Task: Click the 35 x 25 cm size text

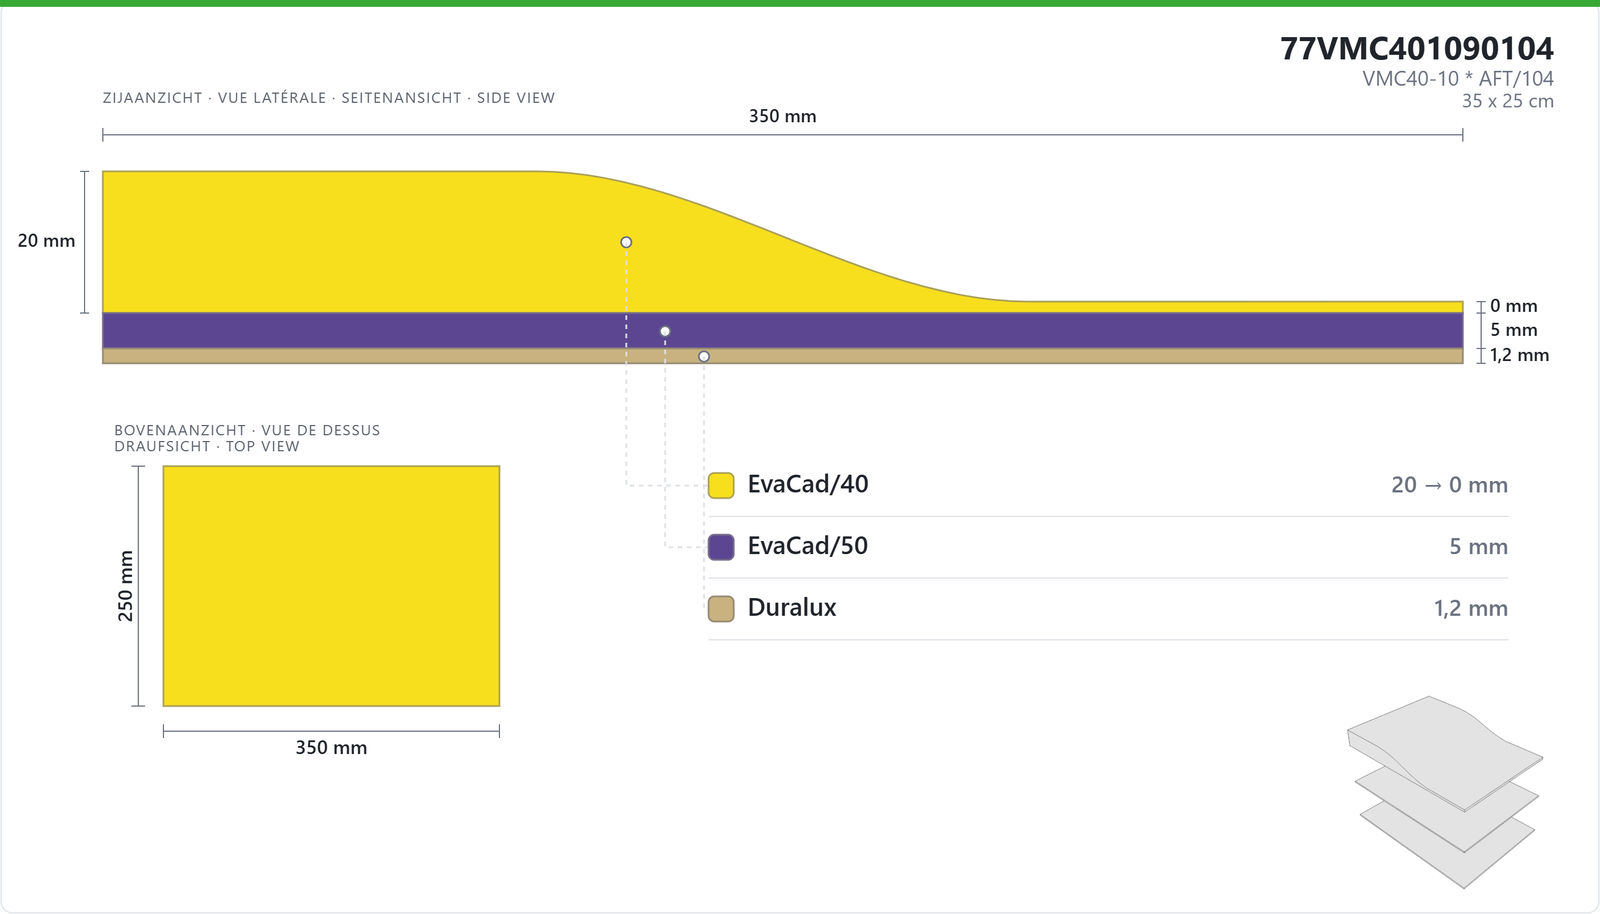Action: (1508, 101)
